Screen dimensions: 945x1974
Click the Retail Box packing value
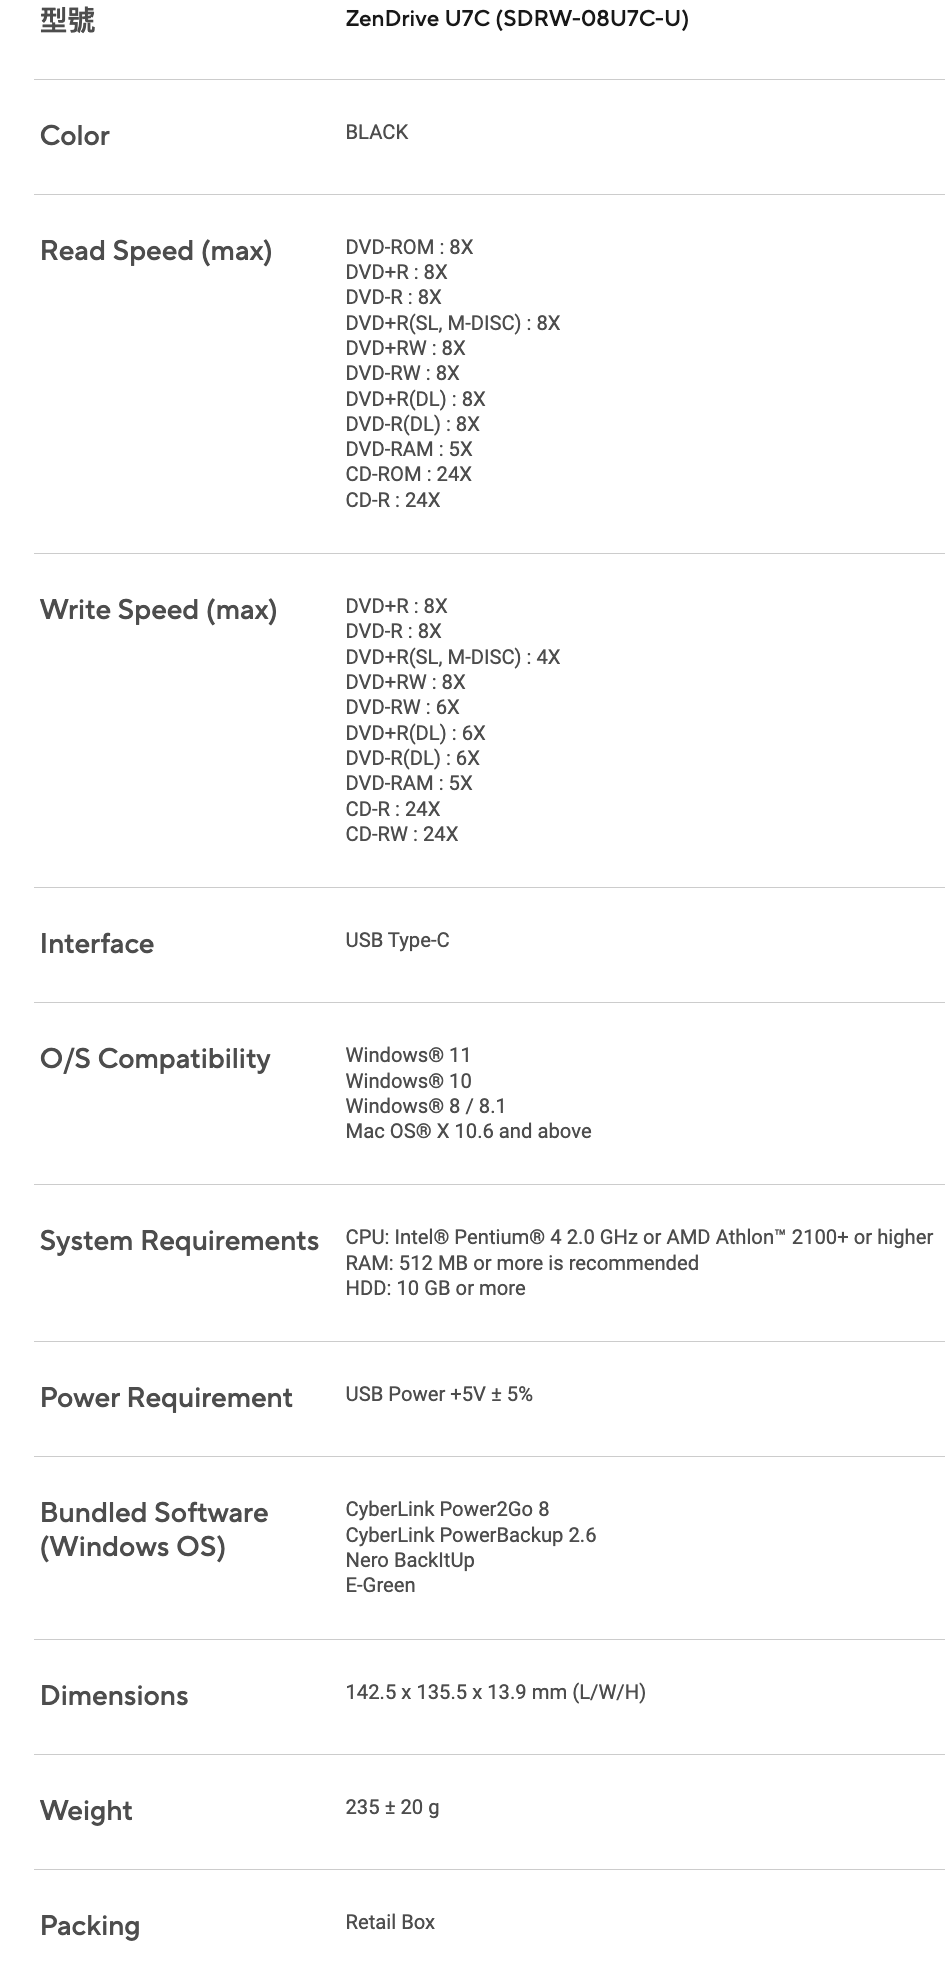coord(390,1922)
